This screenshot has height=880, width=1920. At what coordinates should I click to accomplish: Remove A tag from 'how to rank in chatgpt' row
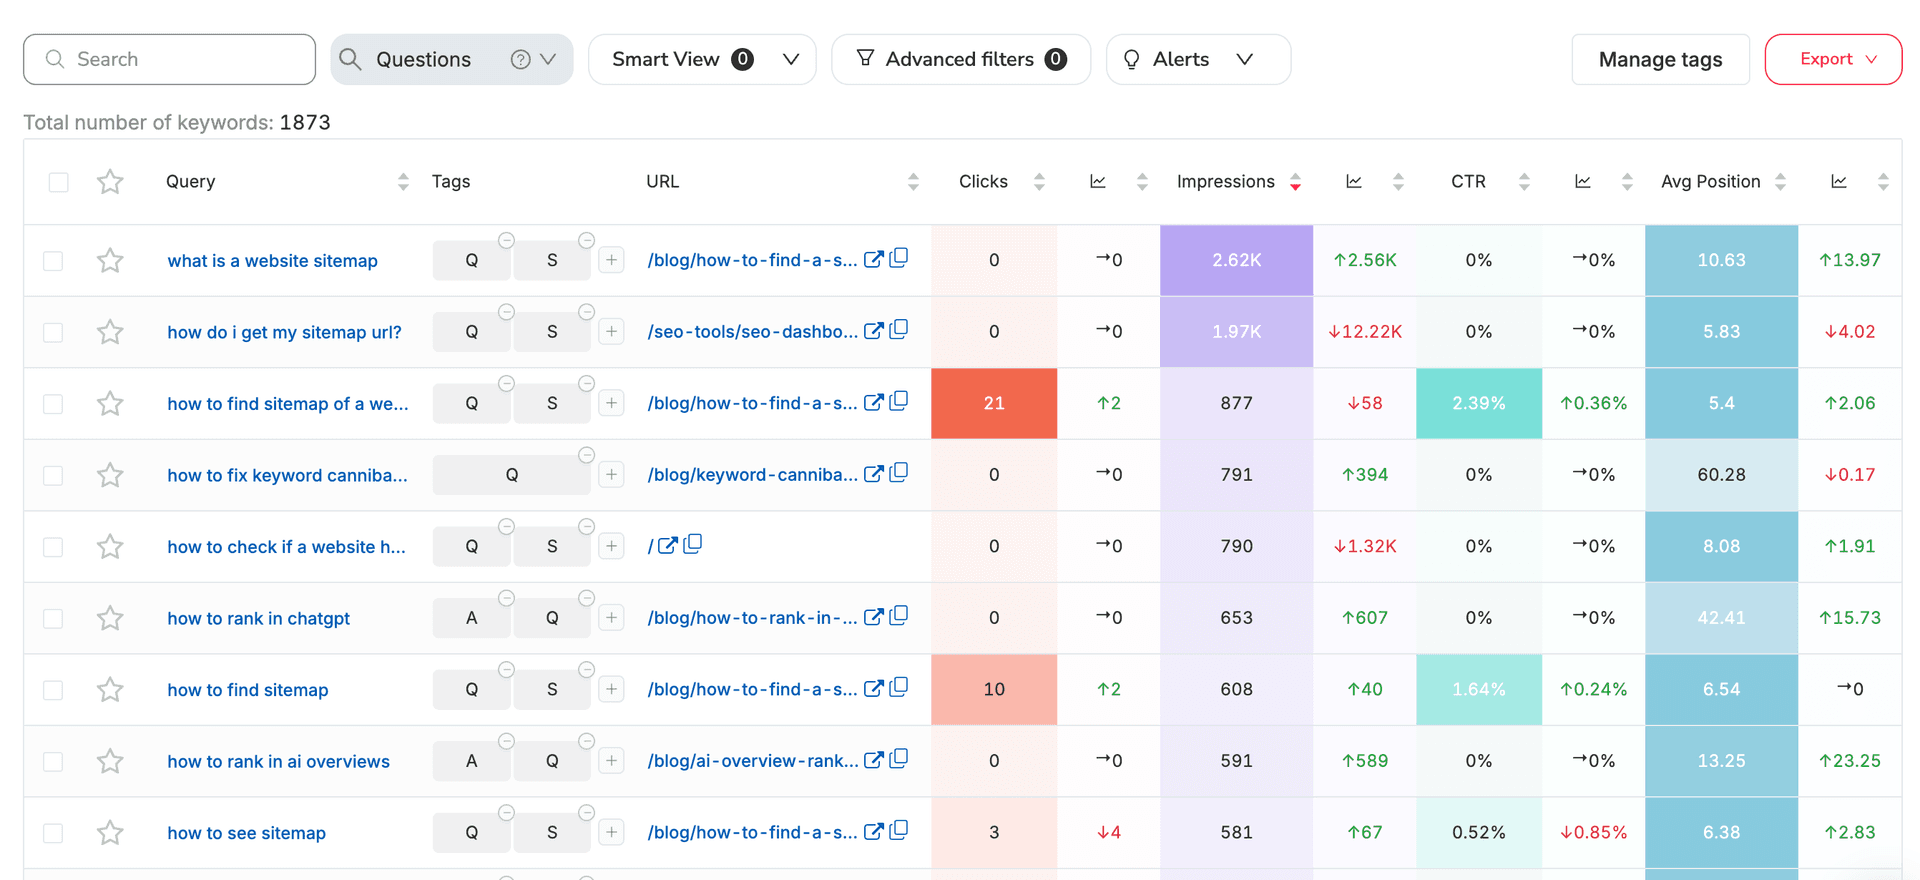[507, 598]
